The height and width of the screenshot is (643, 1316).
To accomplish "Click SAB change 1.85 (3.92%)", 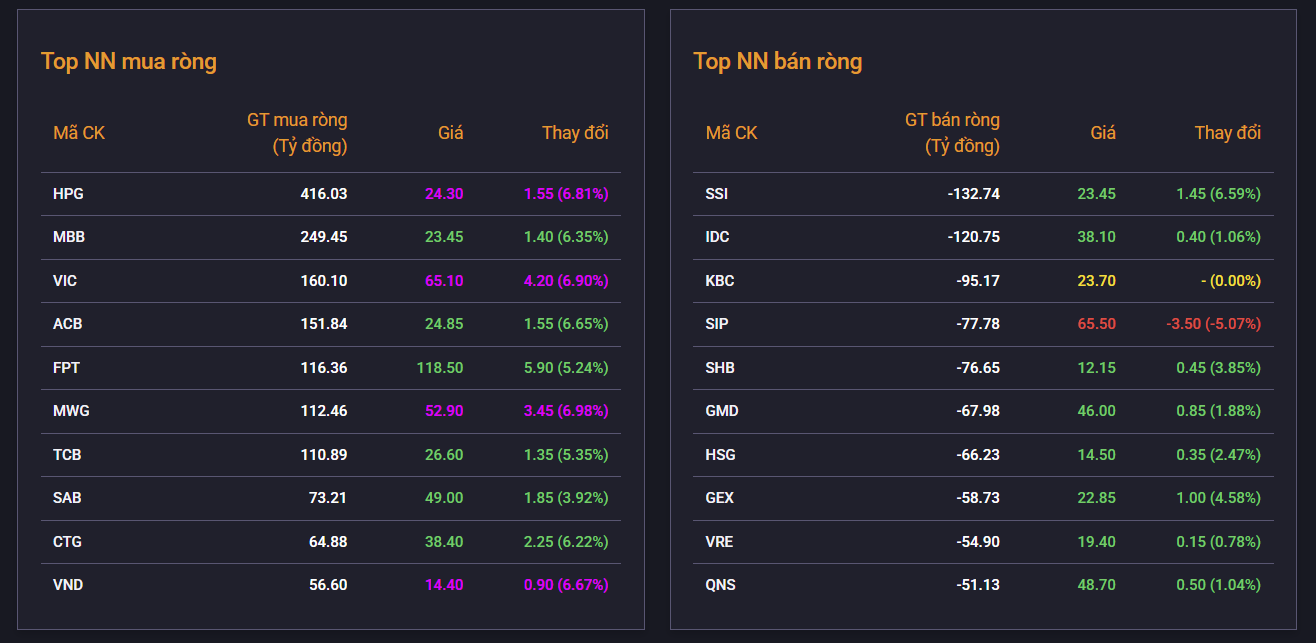I will (566, 498).
